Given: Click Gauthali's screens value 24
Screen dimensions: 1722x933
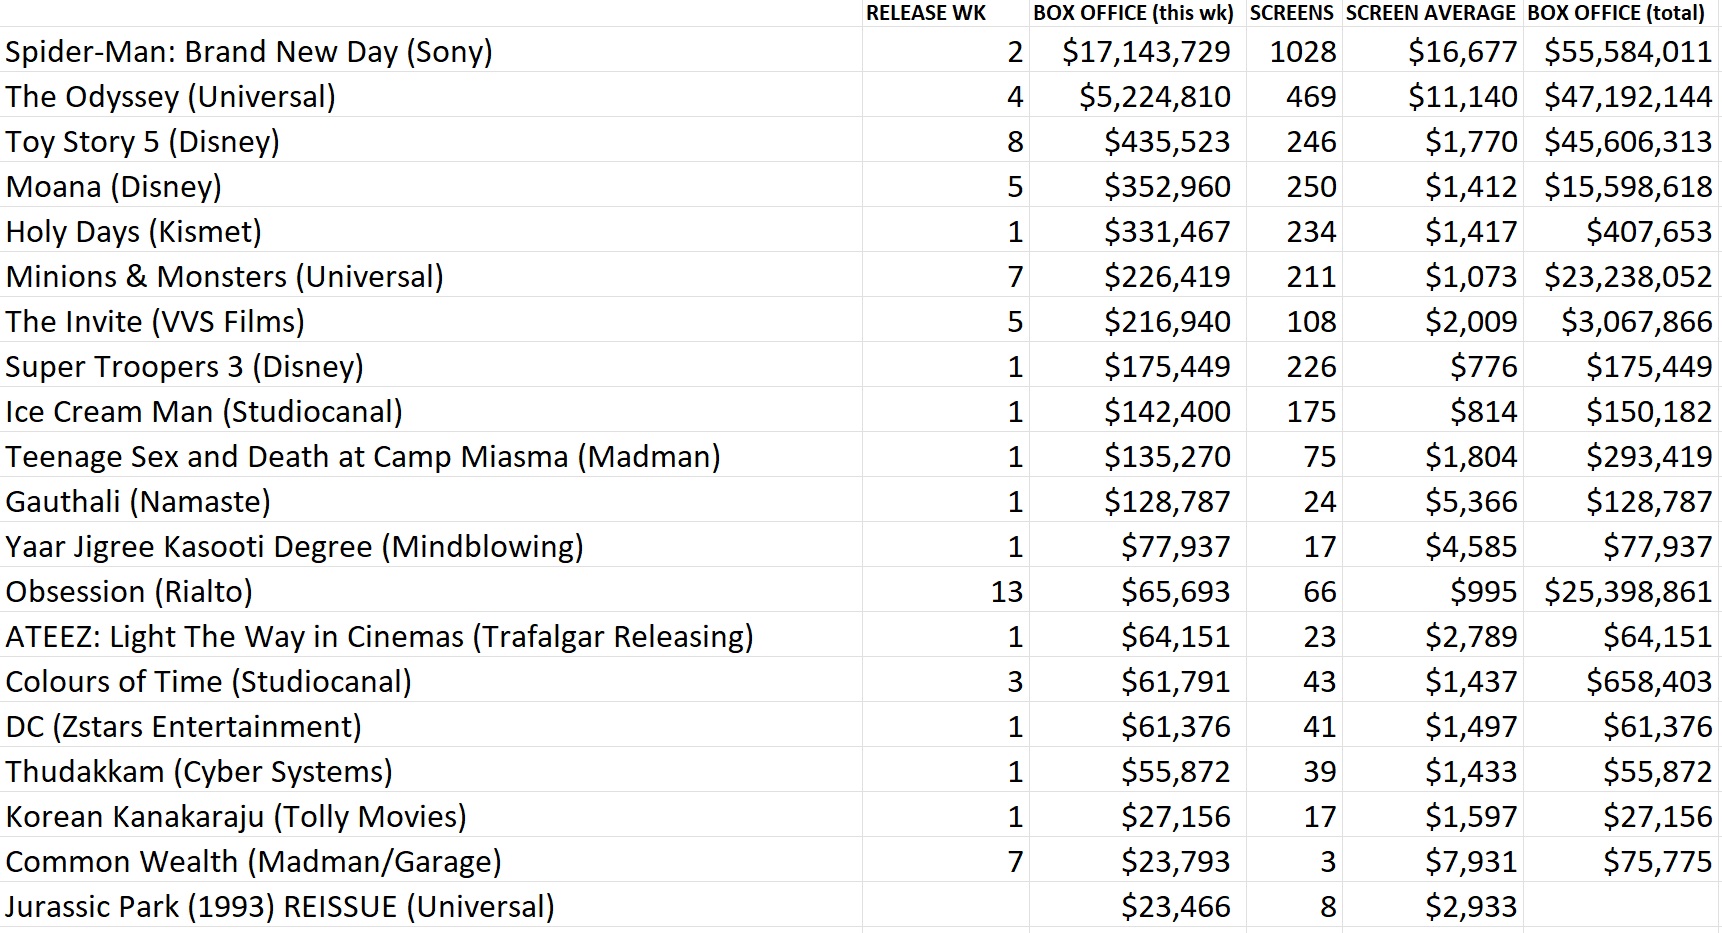Looking at the screenshot, I should (x=1320, y=502).
